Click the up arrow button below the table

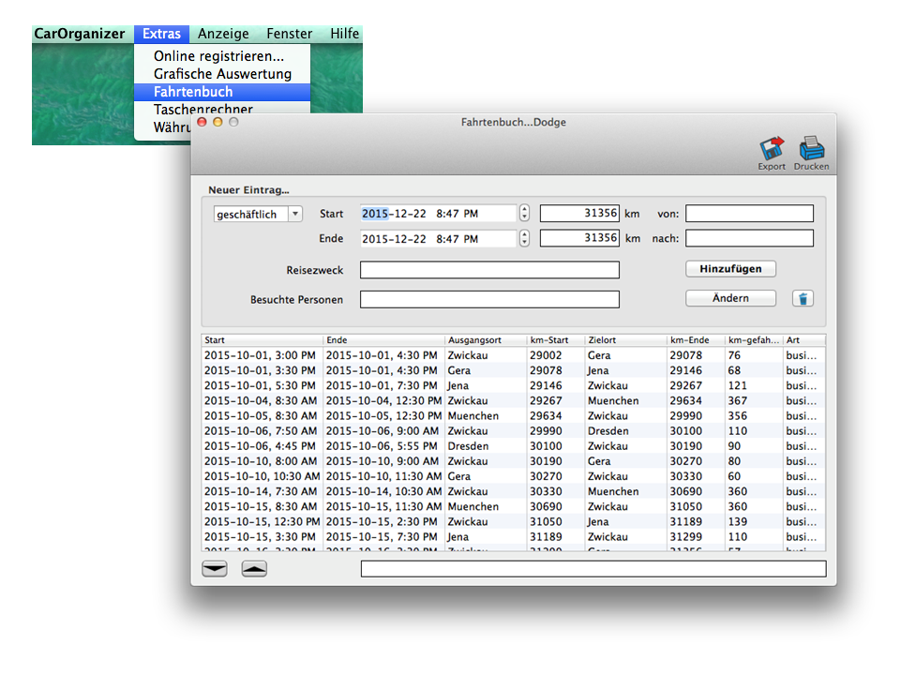255,569
